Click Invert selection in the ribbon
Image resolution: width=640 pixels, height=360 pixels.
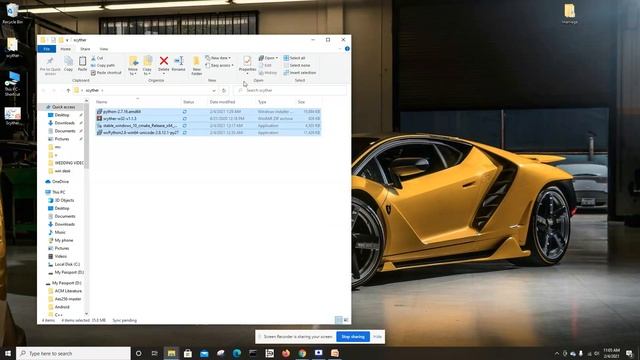coord(300,73)
